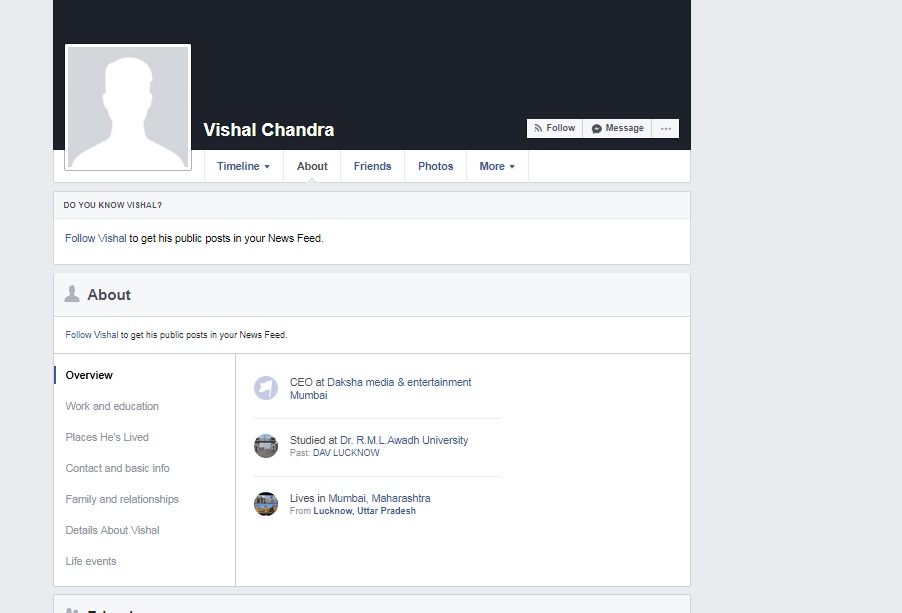Viewport: 902px width, 613px height.
Task: Click the Messenger icon on Message button
Action: [597, 128]
